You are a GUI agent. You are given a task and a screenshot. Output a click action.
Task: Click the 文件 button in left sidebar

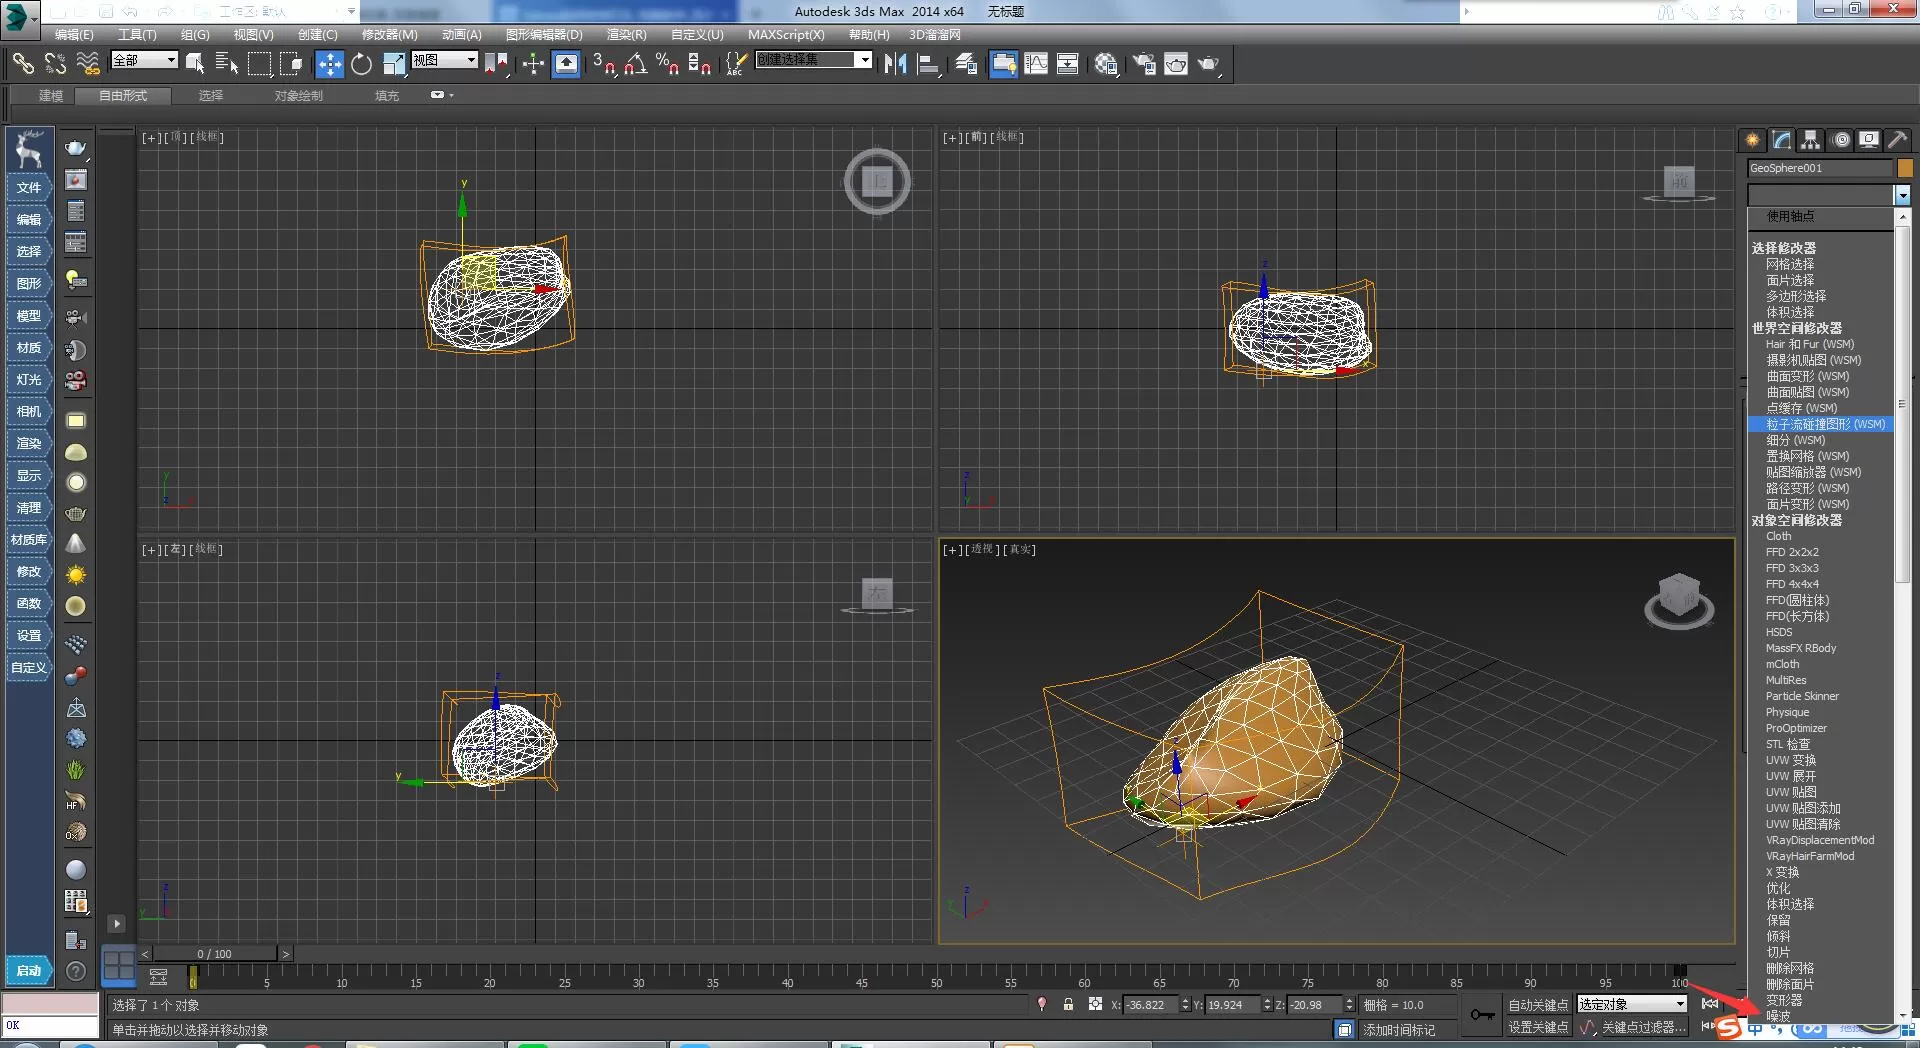coord(29,188)
